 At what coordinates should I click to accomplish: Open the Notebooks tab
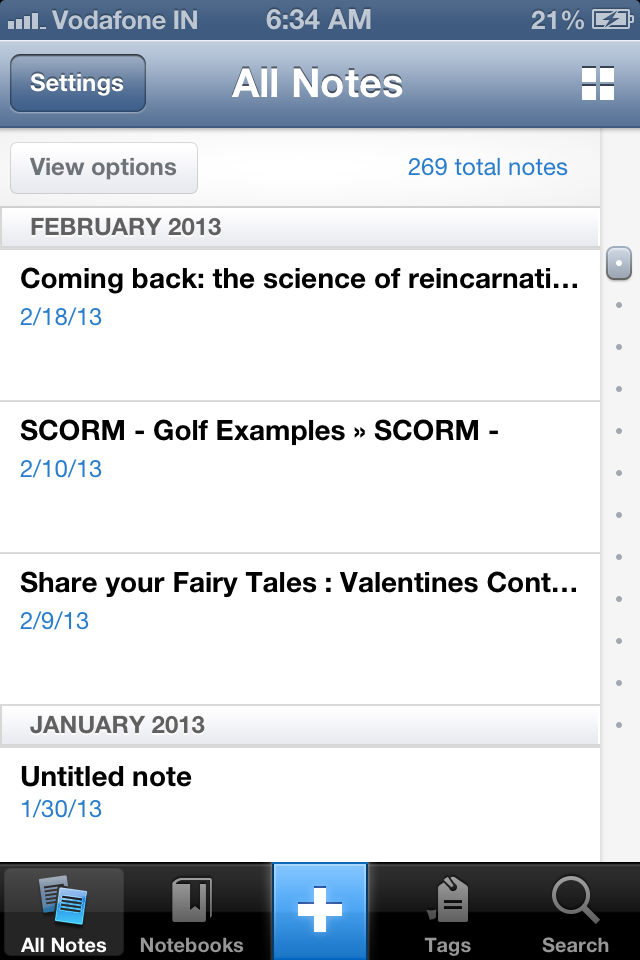192,913
